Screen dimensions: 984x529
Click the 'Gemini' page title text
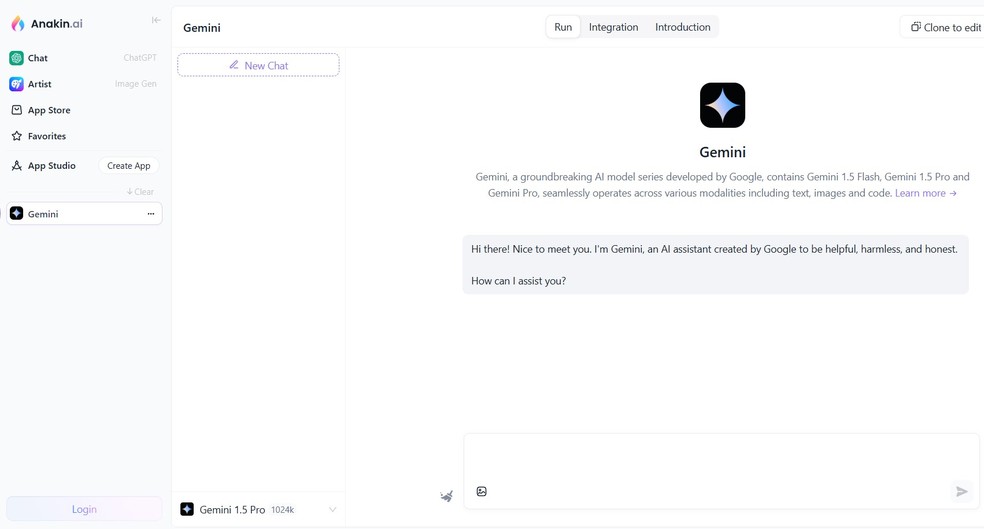202,28
